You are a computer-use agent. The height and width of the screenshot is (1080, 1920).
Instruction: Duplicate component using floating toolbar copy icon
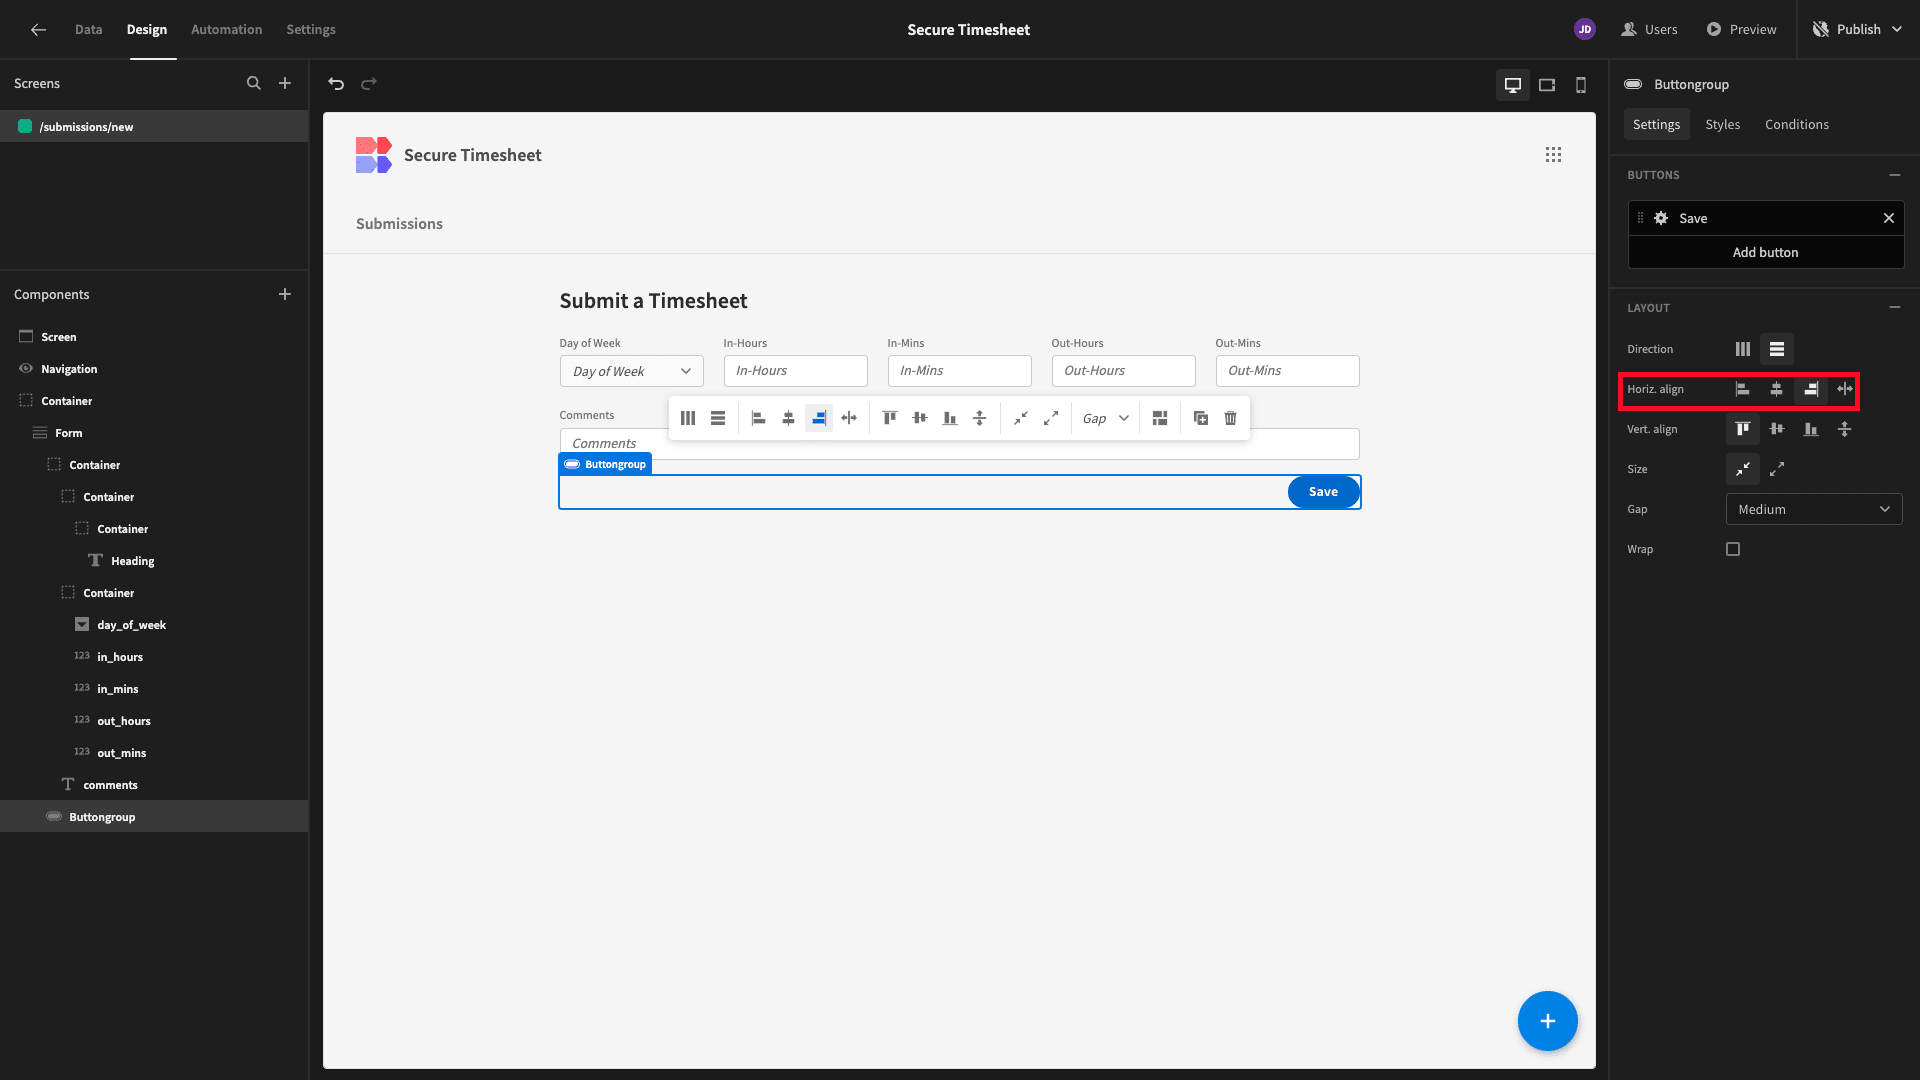[x=1201, y=418]
